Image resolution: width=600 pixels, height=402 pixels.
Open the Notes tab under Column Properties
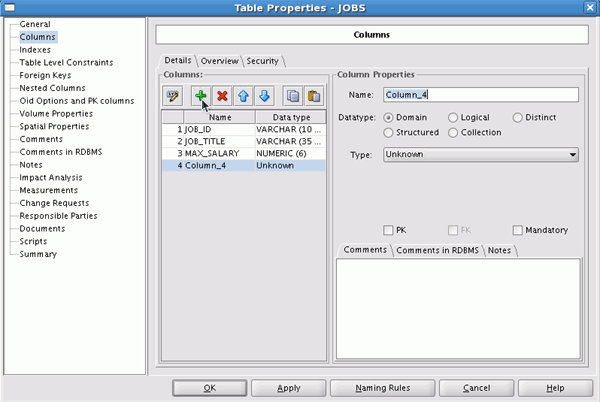click(499, 250)
